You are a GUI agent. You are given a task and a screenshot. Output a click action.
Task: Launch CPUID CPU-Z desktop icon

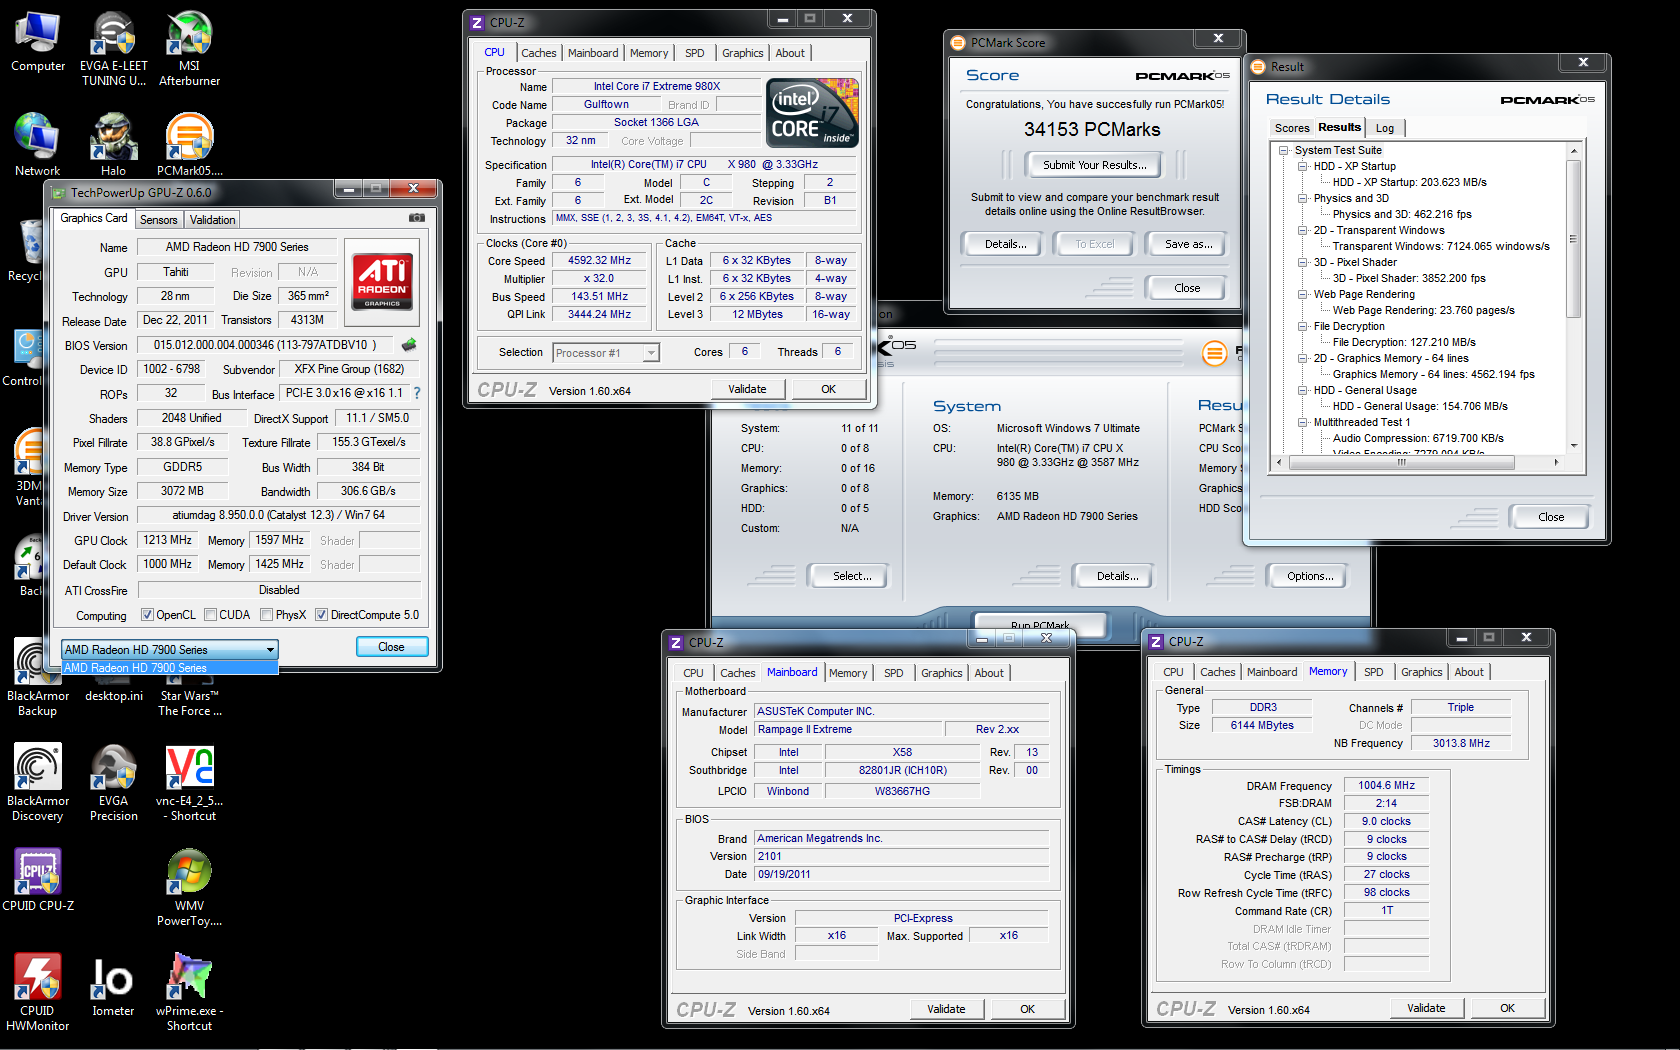[x=38, y=880]
